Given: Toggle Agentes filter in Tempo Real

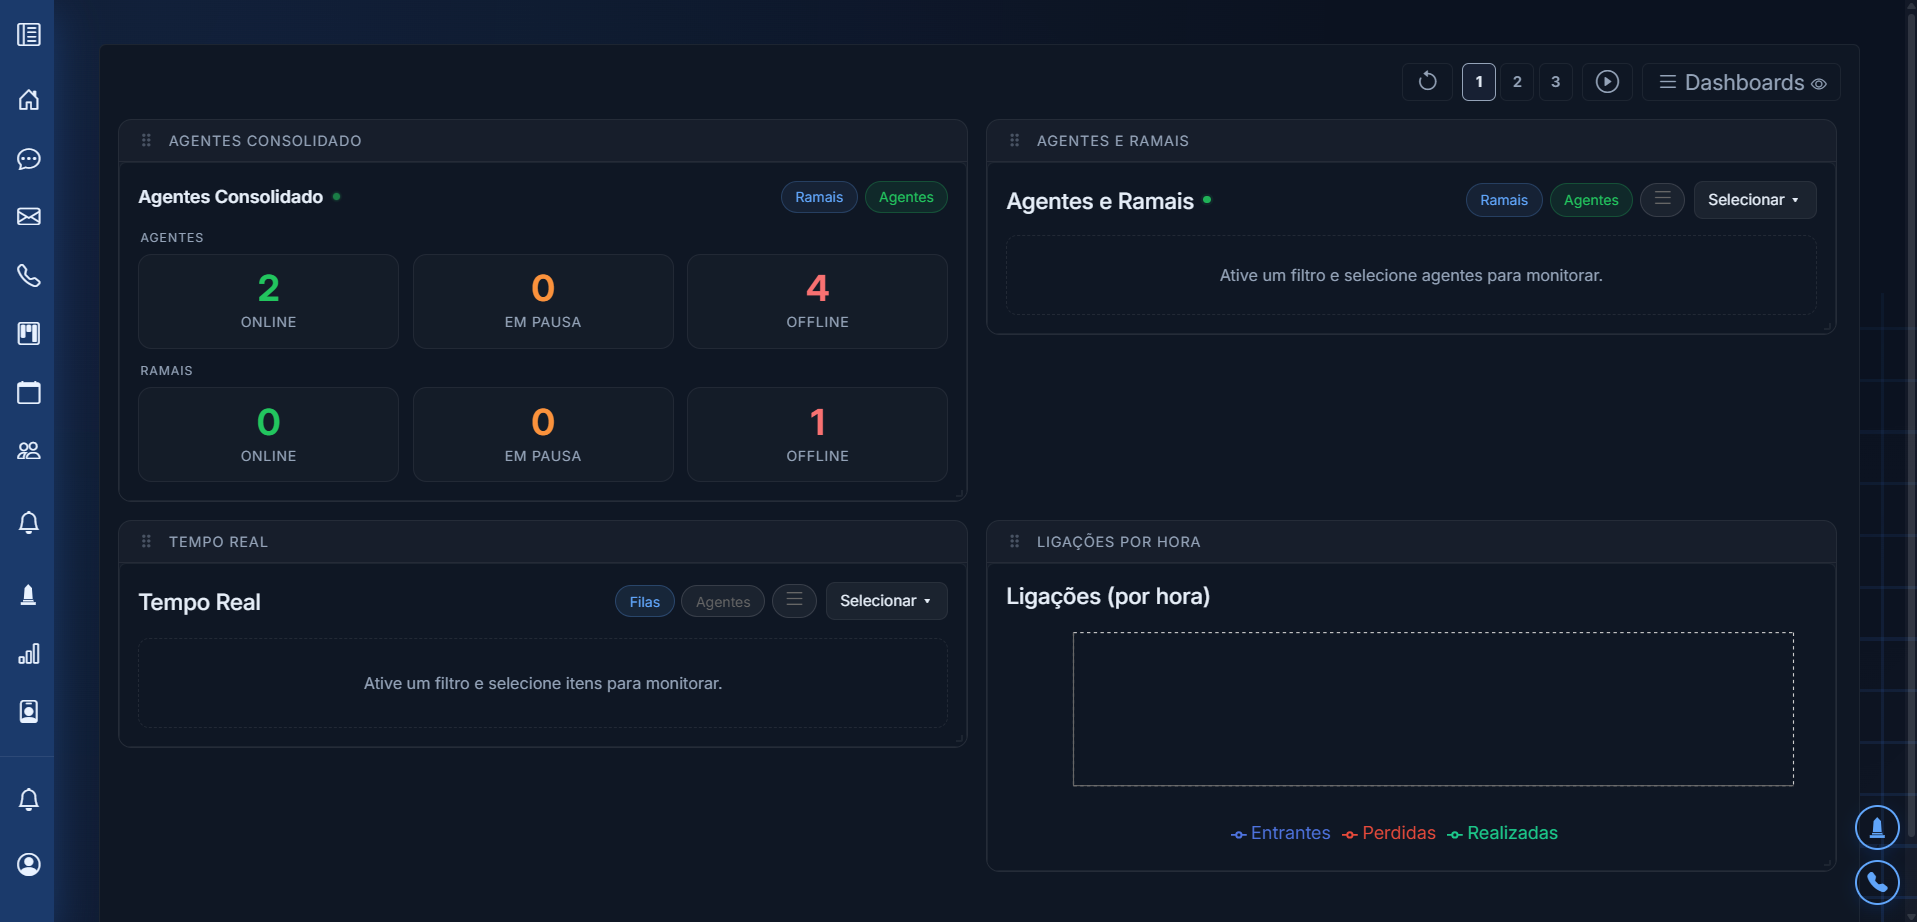Looking at the screenshot, I should coord(723,602).
